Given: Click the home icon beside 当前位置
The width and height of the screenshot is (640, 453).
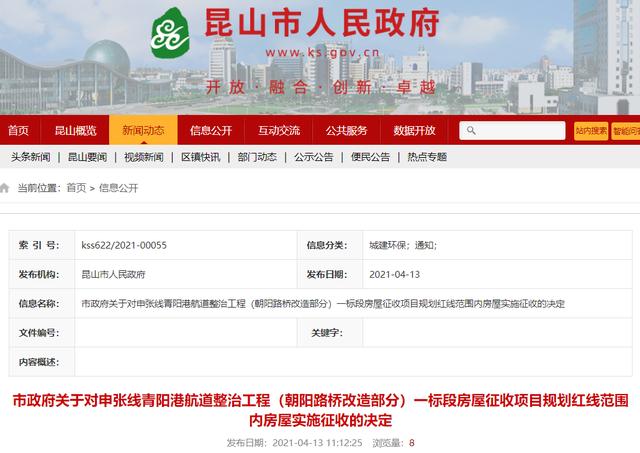Looking at the screenshot, I should pos(5,187).
